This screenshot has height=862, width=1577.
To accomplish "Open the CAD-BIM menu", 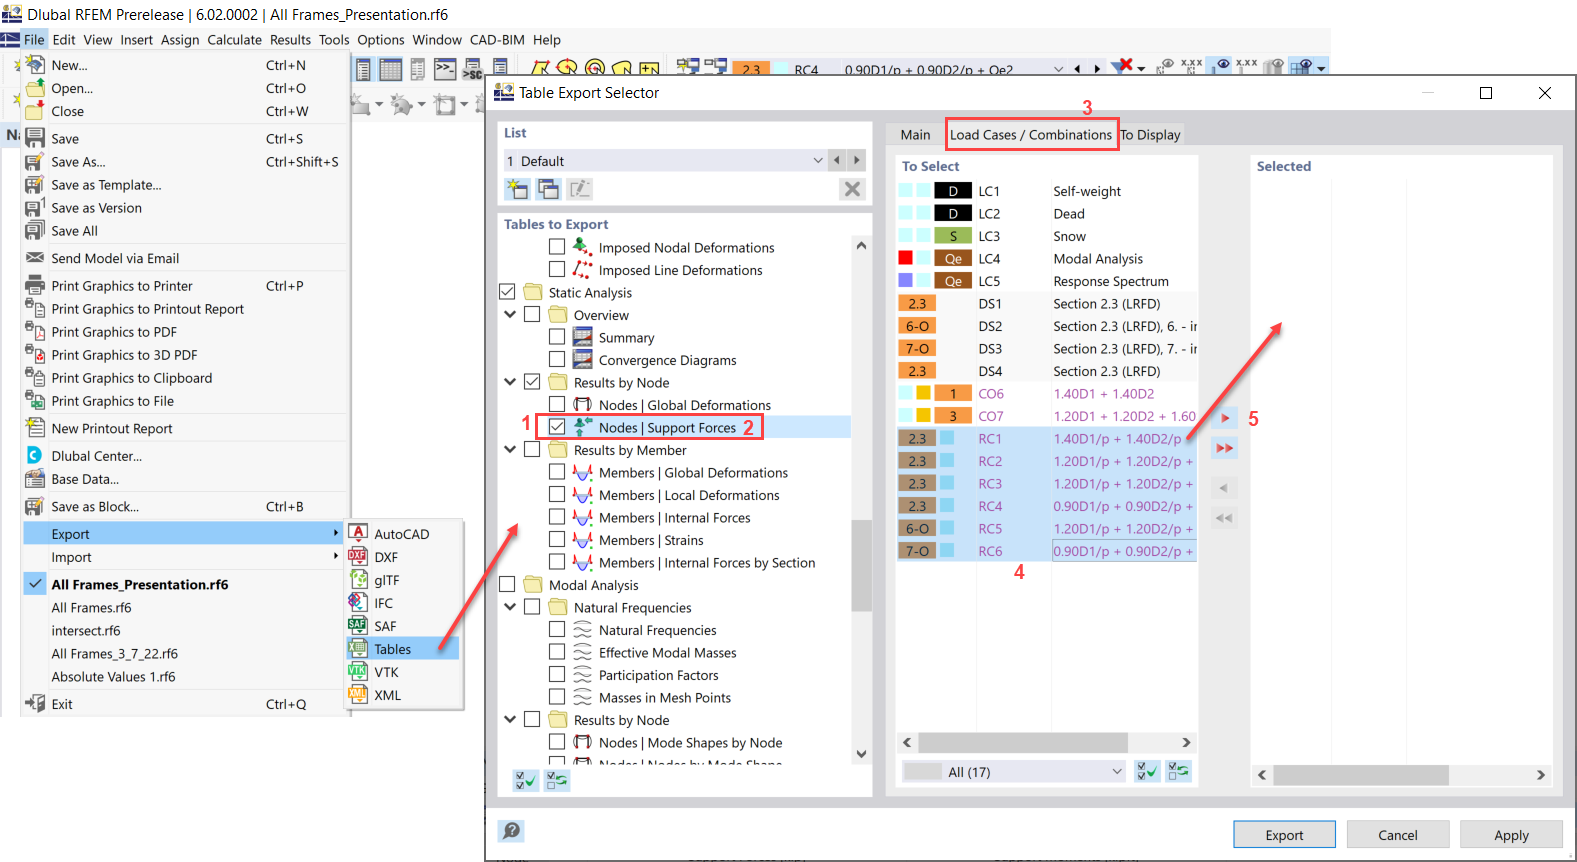I will click(497, 40).
